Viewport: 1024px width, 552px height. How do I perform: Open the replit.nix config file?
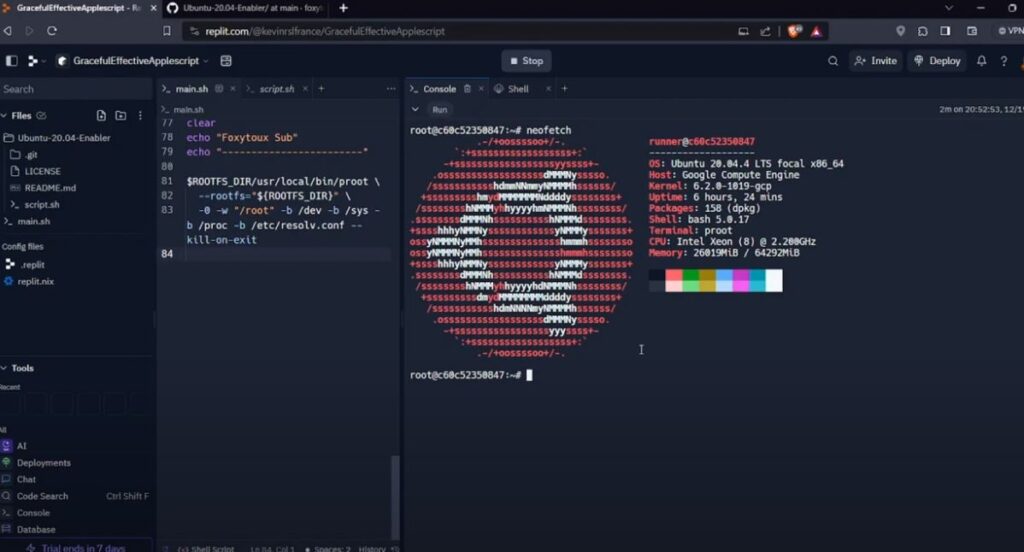coord(35,282)
